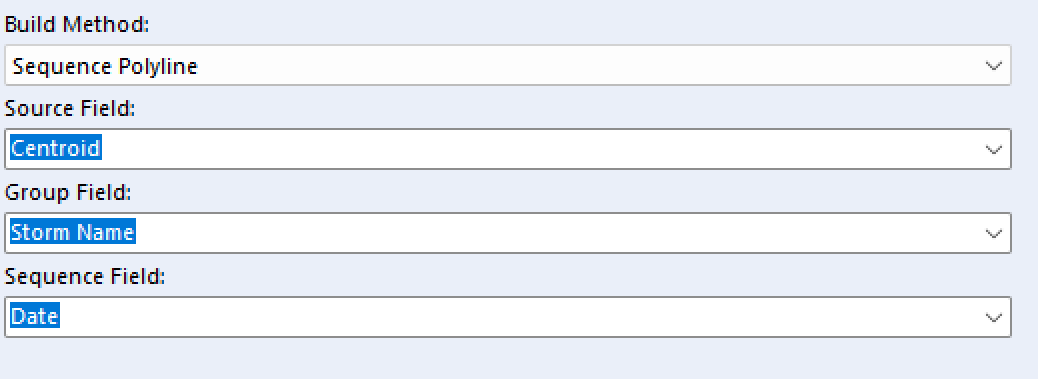
Task: Click the highlighted Centroid text
Action: coord(56,149)
